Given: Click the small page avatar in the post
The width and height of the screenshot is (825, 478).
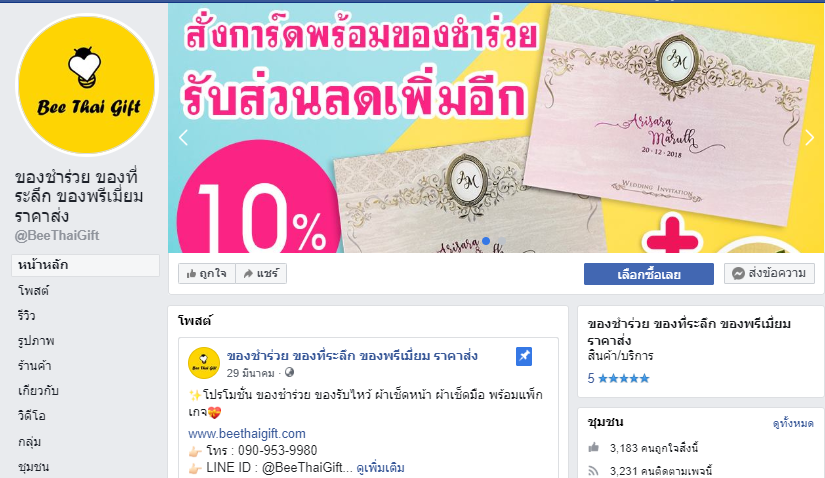Looking at the screenshot, I should click(x=204, y=363).
